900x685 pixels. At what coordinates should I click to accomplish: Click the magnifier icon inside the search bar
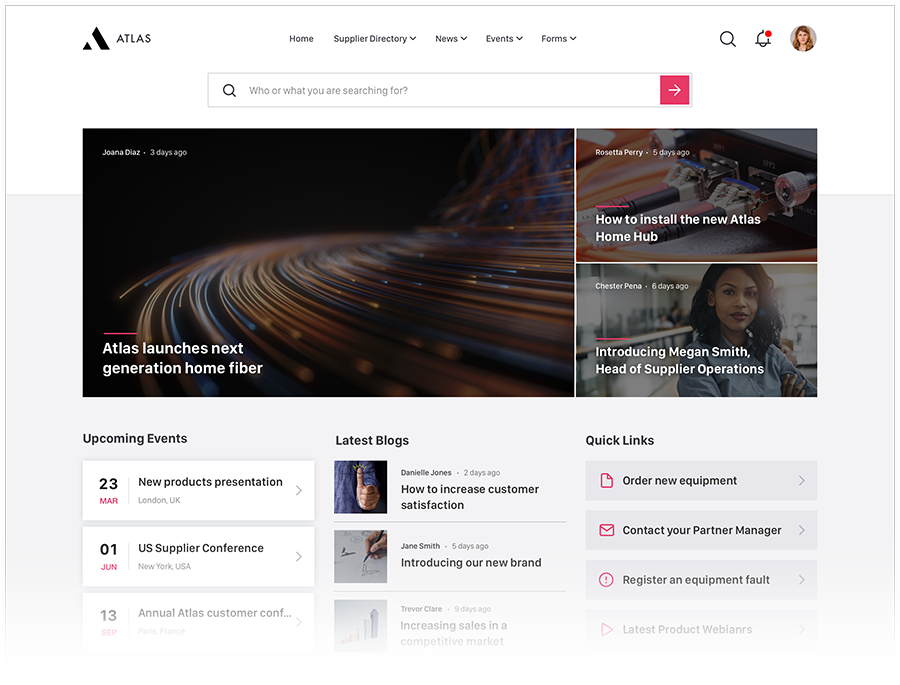[x=229, y=89]
